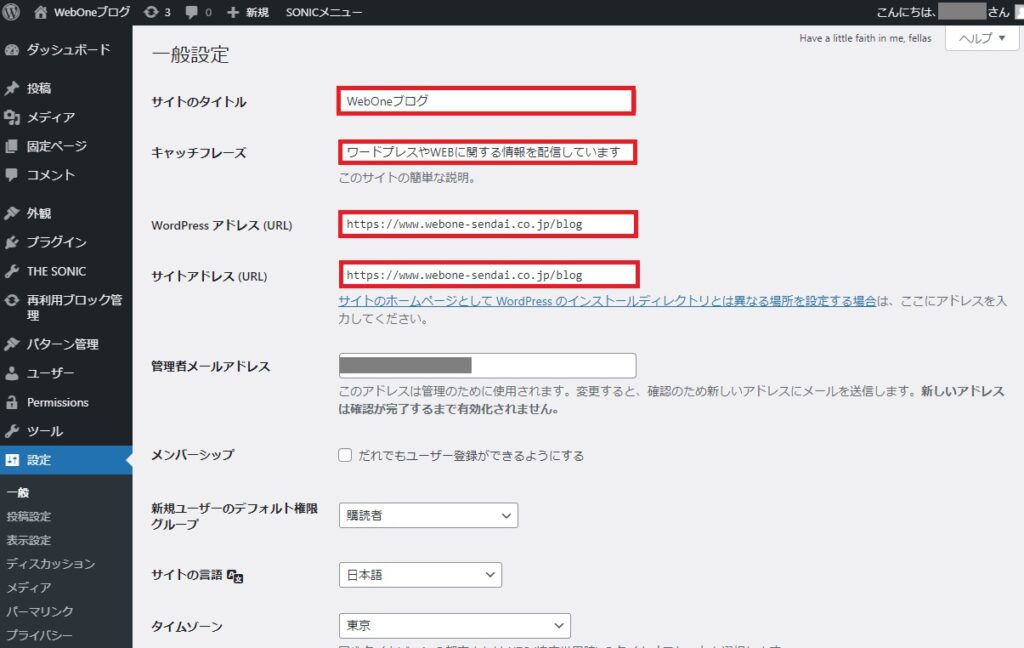Click the 再利用ブロック管理 icon
The width and height of the screenshot is (1024, 648).
point(12,300)
